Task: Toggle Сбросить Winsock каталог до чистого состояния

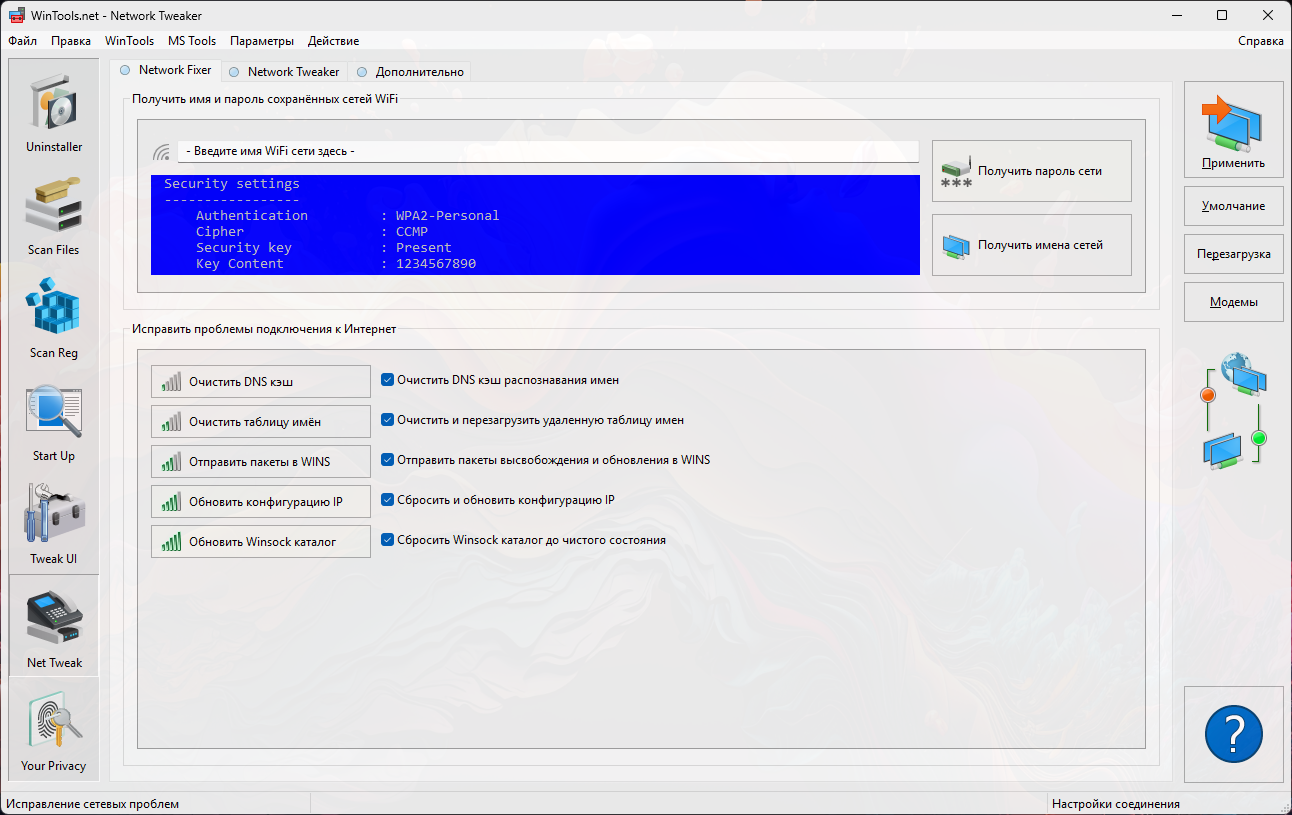Action: coord(388,539)
